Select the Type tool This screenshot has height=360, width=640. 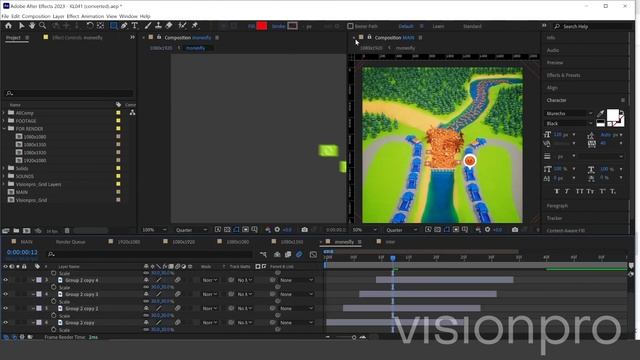tap(134, 26)
